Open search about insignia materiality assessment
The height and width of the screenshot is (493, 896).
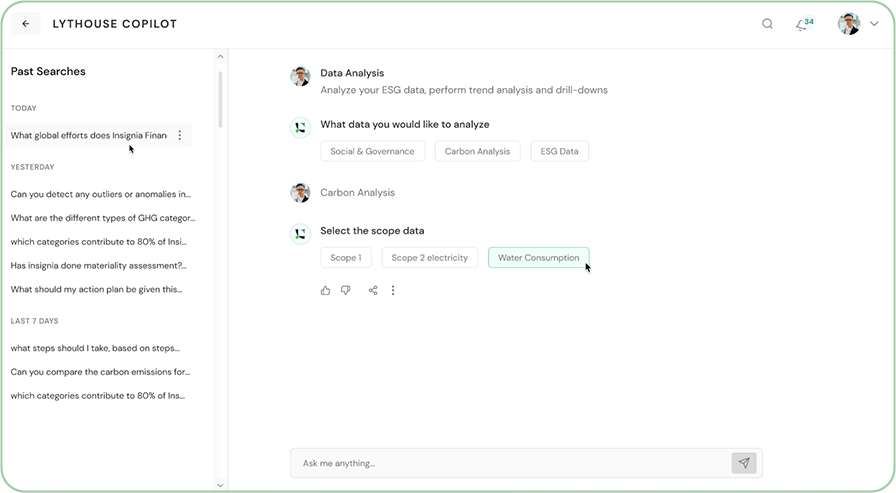tap(98, 266)
